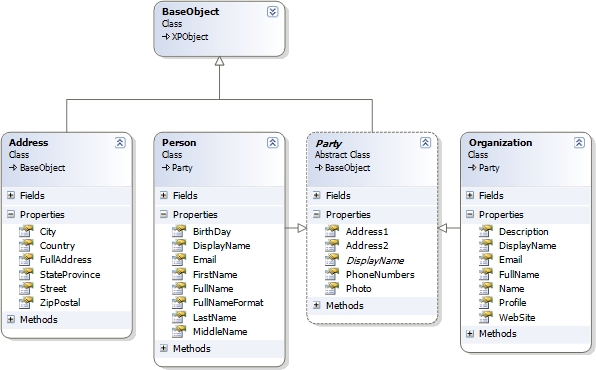Select DisplayName property icon in Party

pos(332,259)
